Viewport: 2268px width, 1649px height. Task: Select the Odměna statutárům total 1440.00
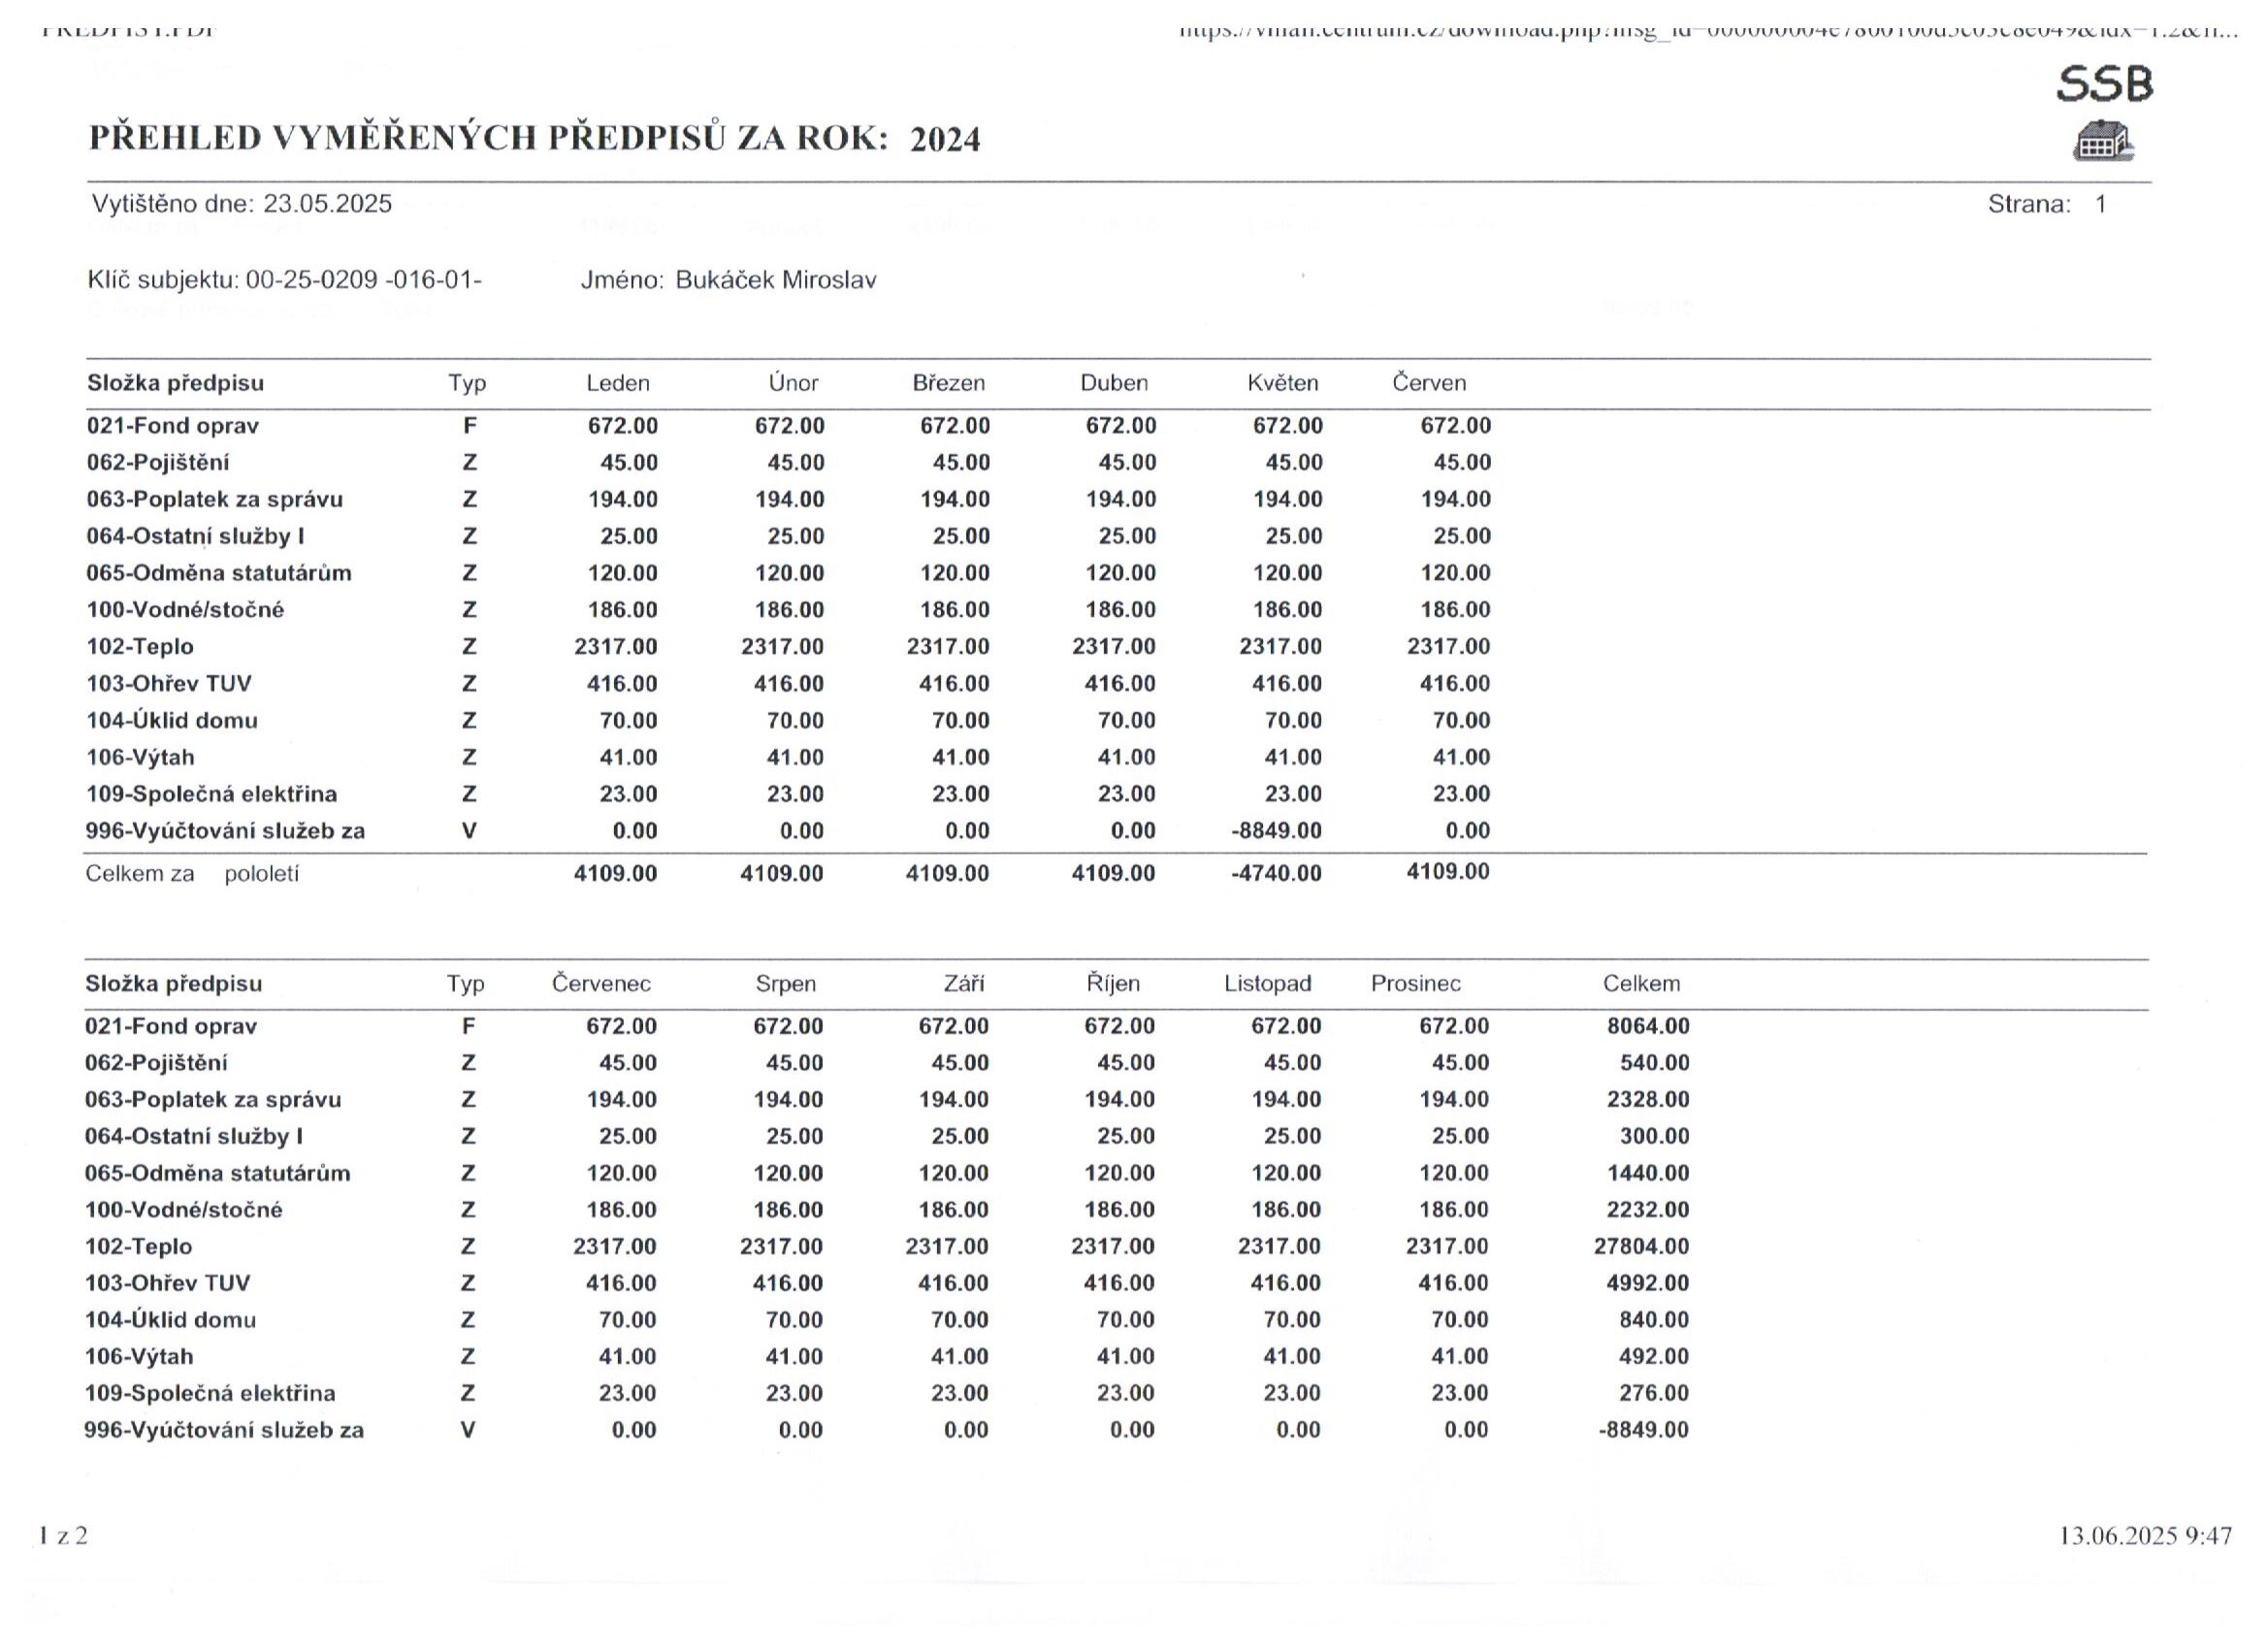click(x=1648, y=1174)
